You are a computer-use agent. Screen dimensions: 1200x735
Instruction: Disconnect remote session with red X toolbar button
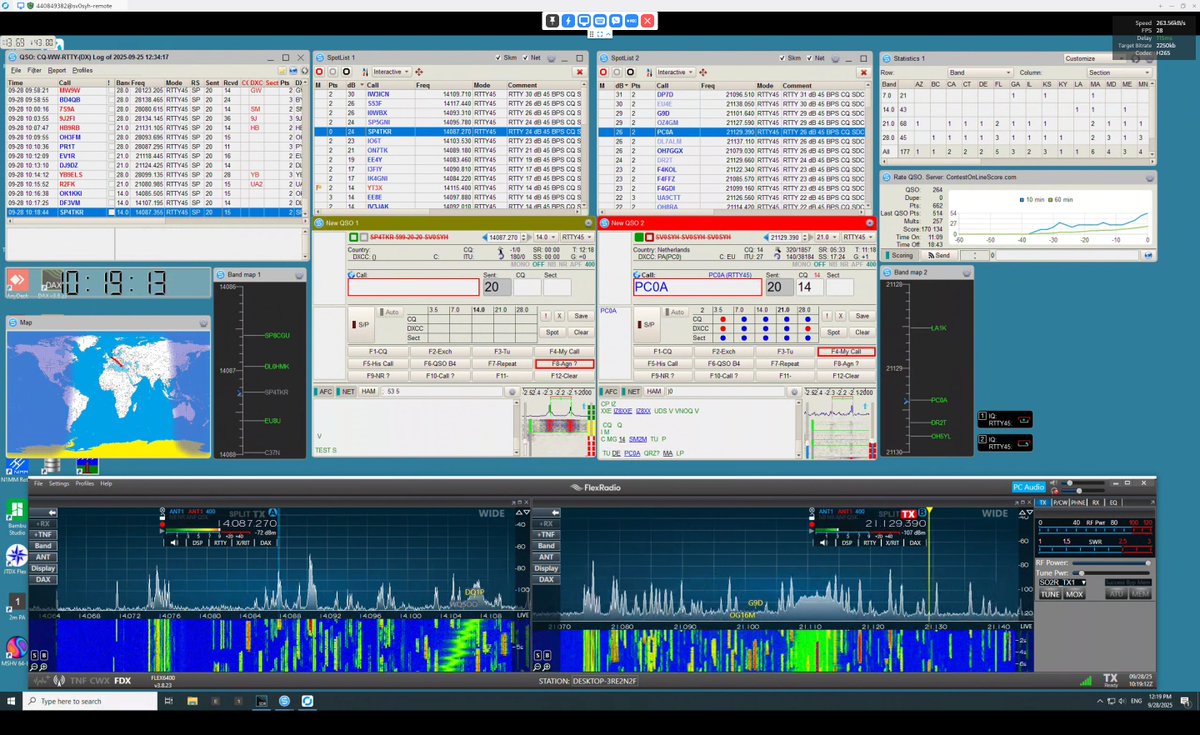pyautogui.click(x=647, y=20)
